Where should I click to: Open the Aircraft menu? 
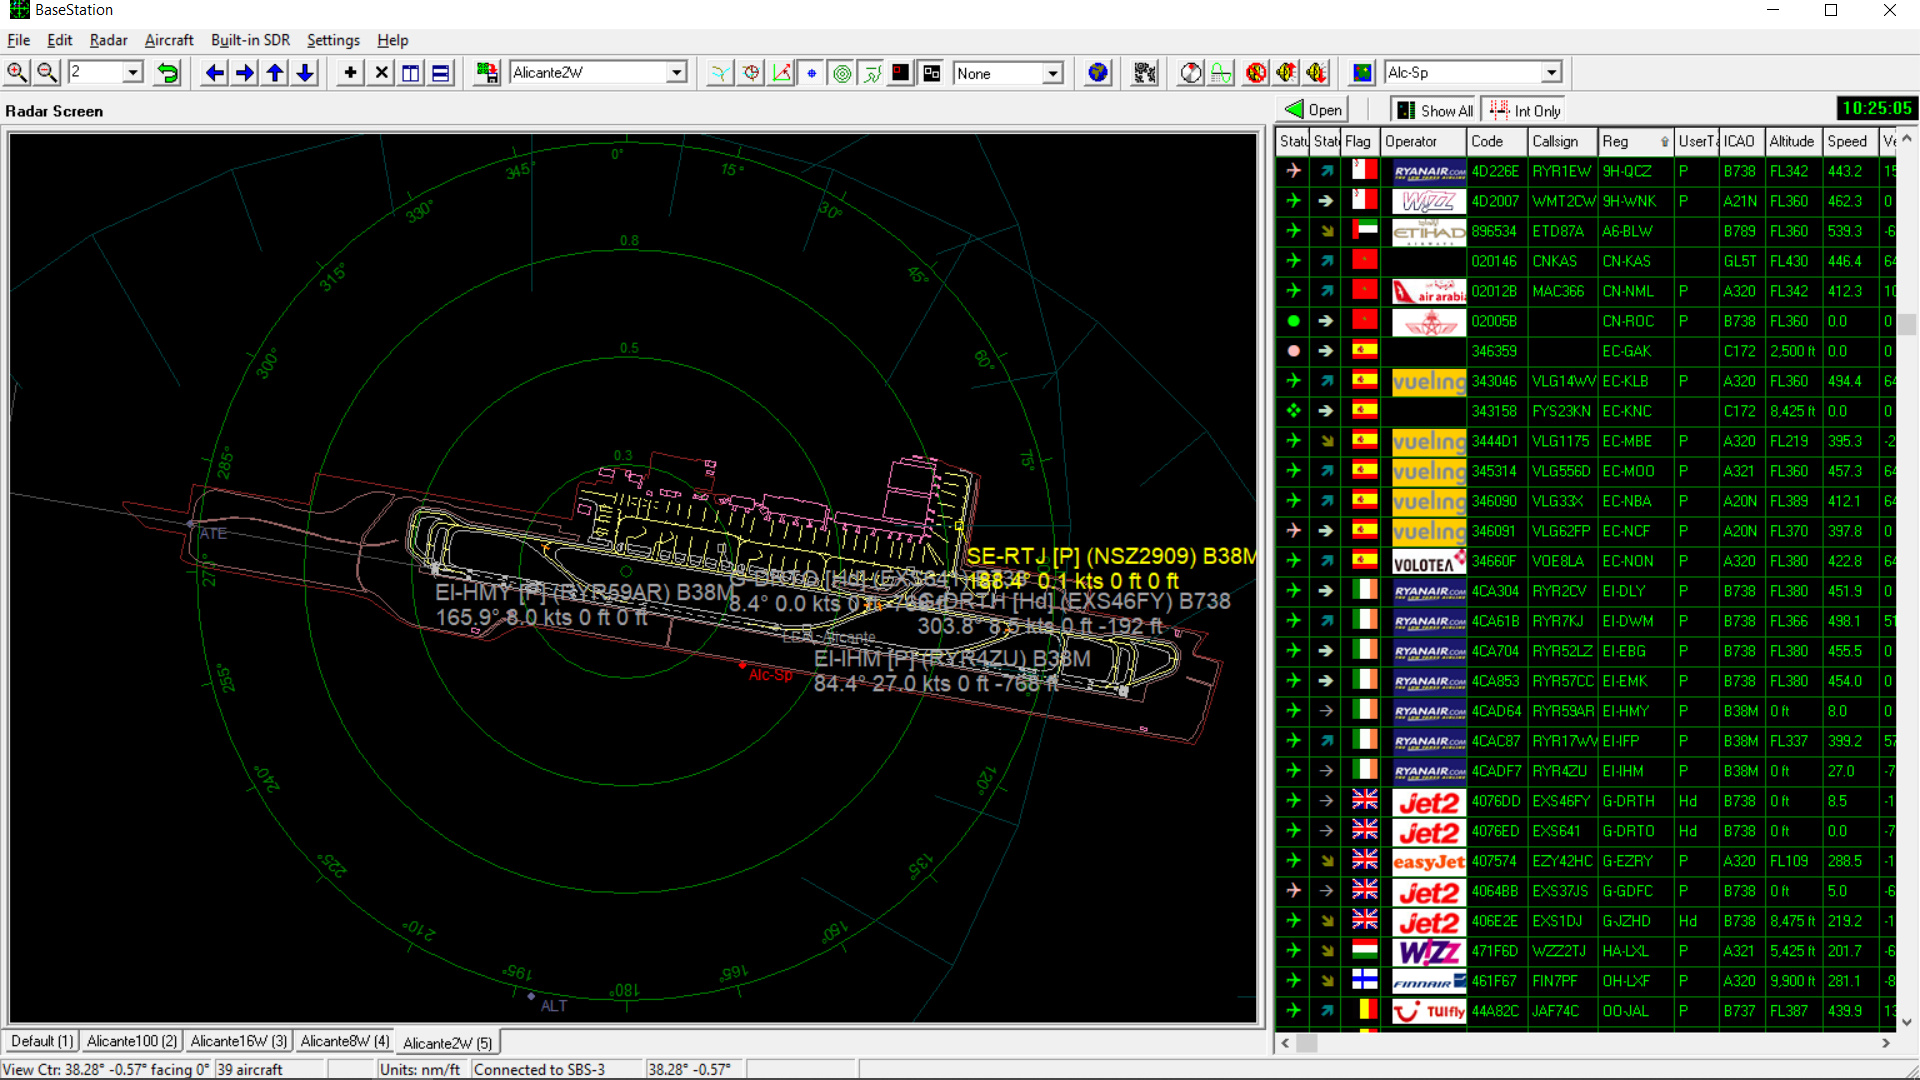[x=169, y=40]
